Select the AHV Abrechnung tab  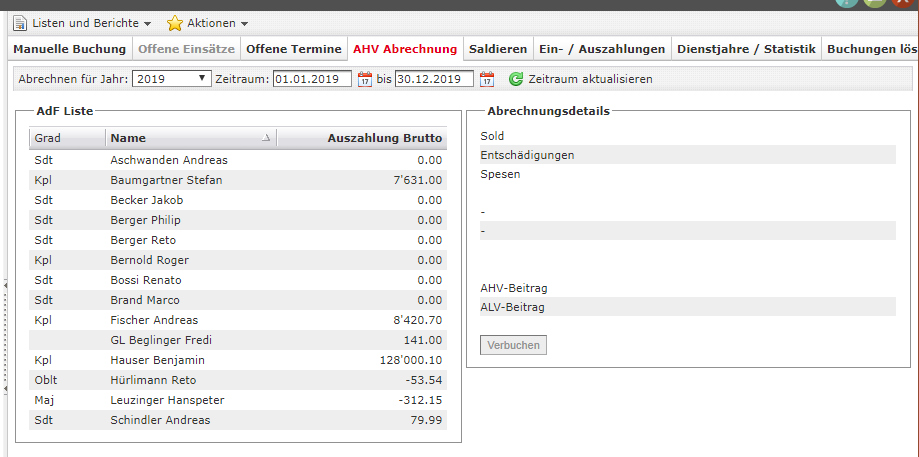405,49
